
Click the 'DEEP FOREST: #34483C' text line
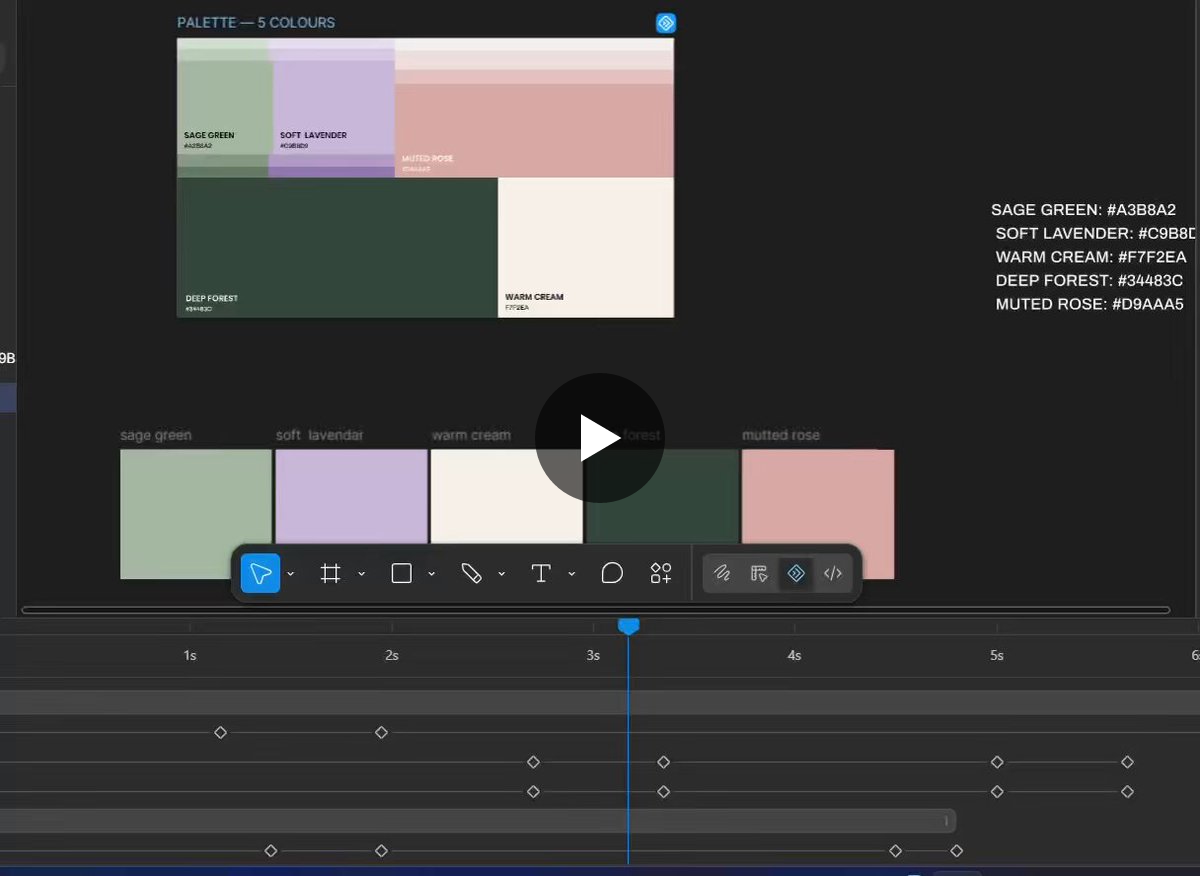point(1089,280)
